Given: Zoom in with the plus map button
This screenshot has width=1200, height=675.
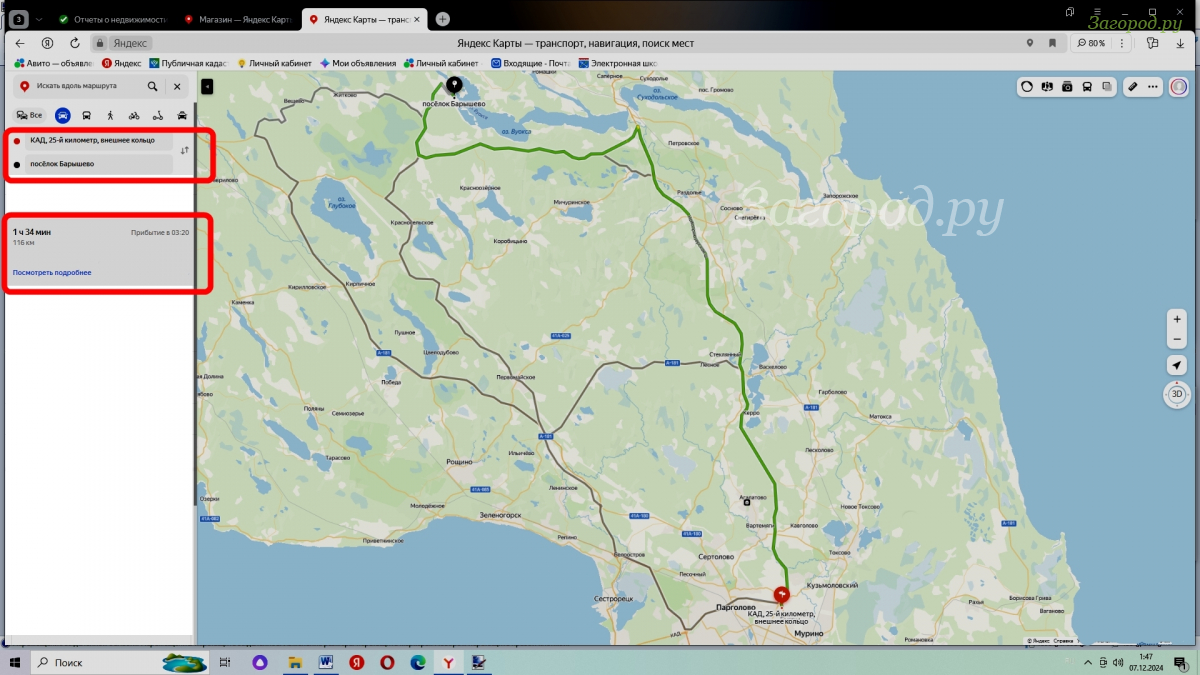Looking at the screenshot, I should coord(1177,320).
